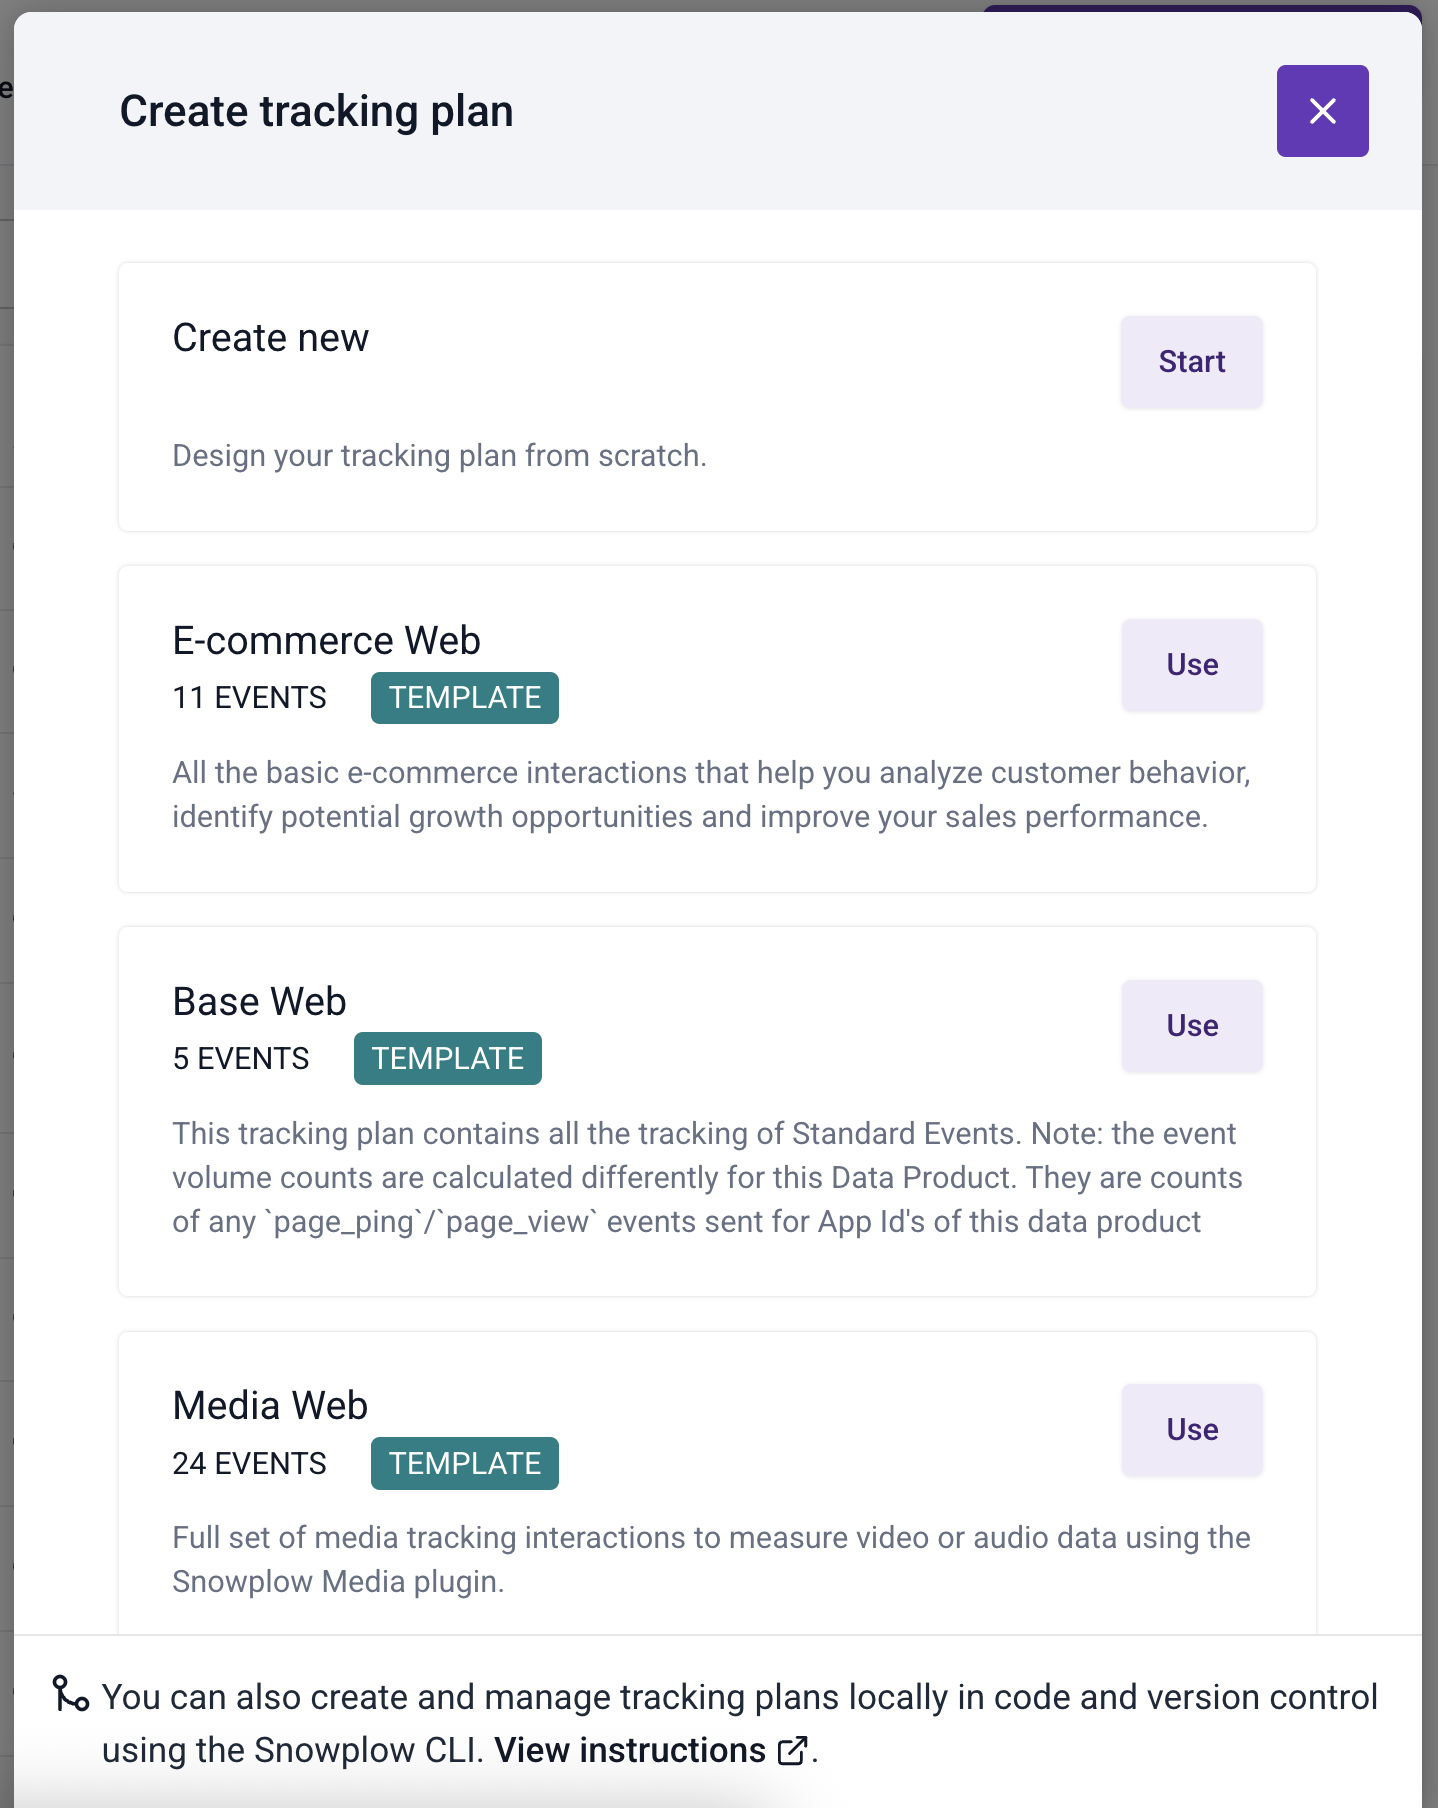This screenshot has height=1808, width=1438.
Task: Use the E-commerce Web template
Action: 1191,664
